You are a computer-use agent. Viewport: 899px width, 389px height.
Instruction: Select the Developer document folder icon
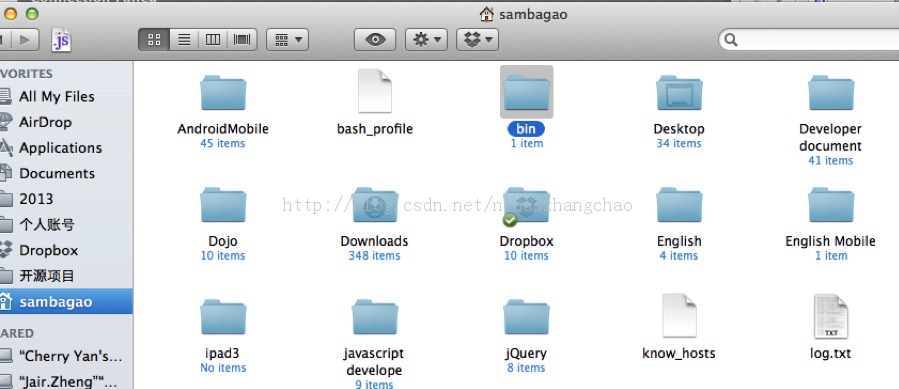tap(831, 92)
